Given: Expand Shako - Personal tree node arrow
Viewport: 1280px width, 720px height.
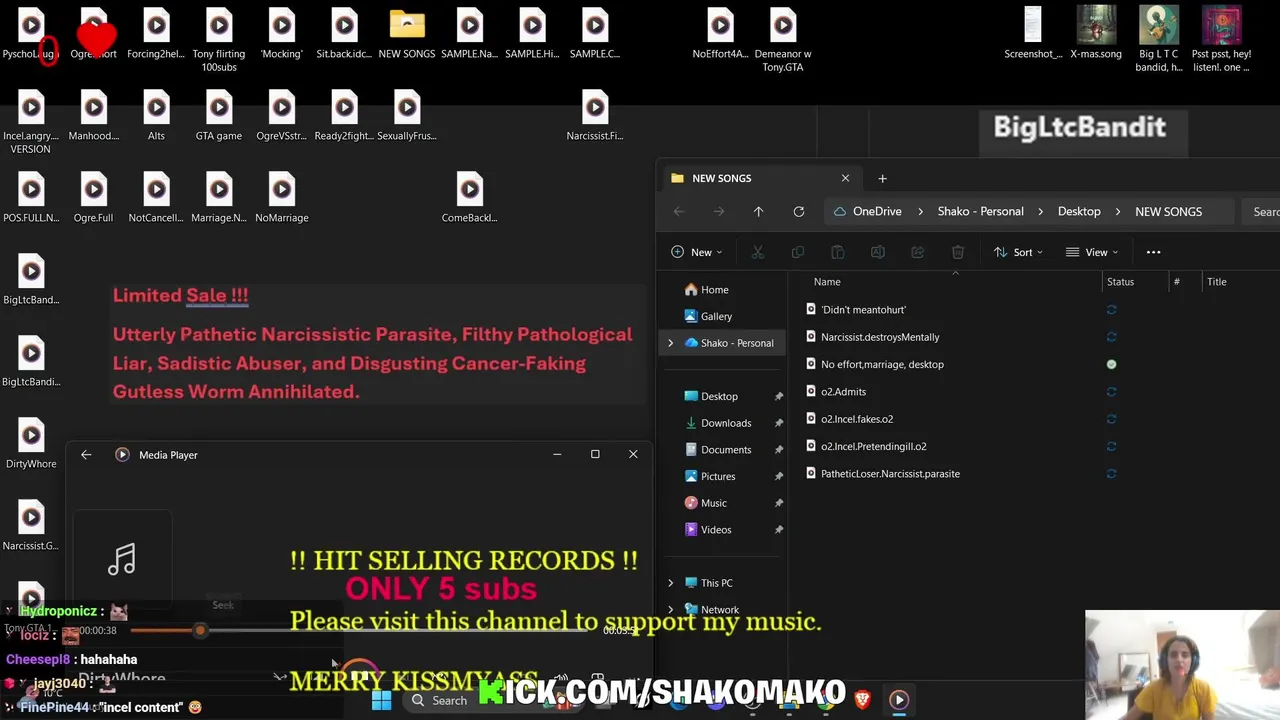Looking at the screenshot, I should pyautogui.click(x=671, y=343).
